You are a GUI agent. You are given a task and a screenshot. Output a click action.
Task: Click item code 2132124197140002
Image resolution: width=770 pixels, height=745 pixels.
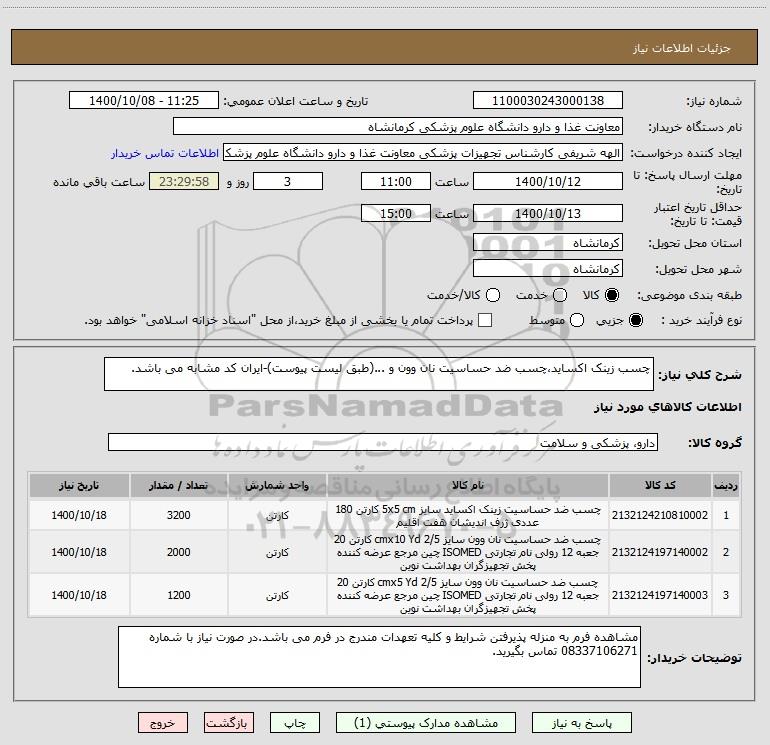pos(660,552)
